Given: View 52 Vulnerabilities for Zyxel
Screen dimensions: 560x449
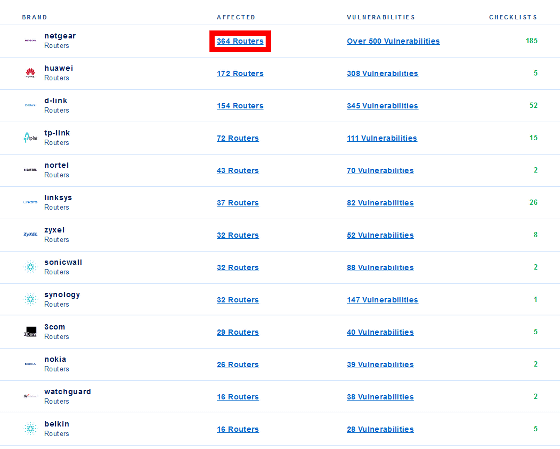Looking at the screenshot, I should 380,235.
